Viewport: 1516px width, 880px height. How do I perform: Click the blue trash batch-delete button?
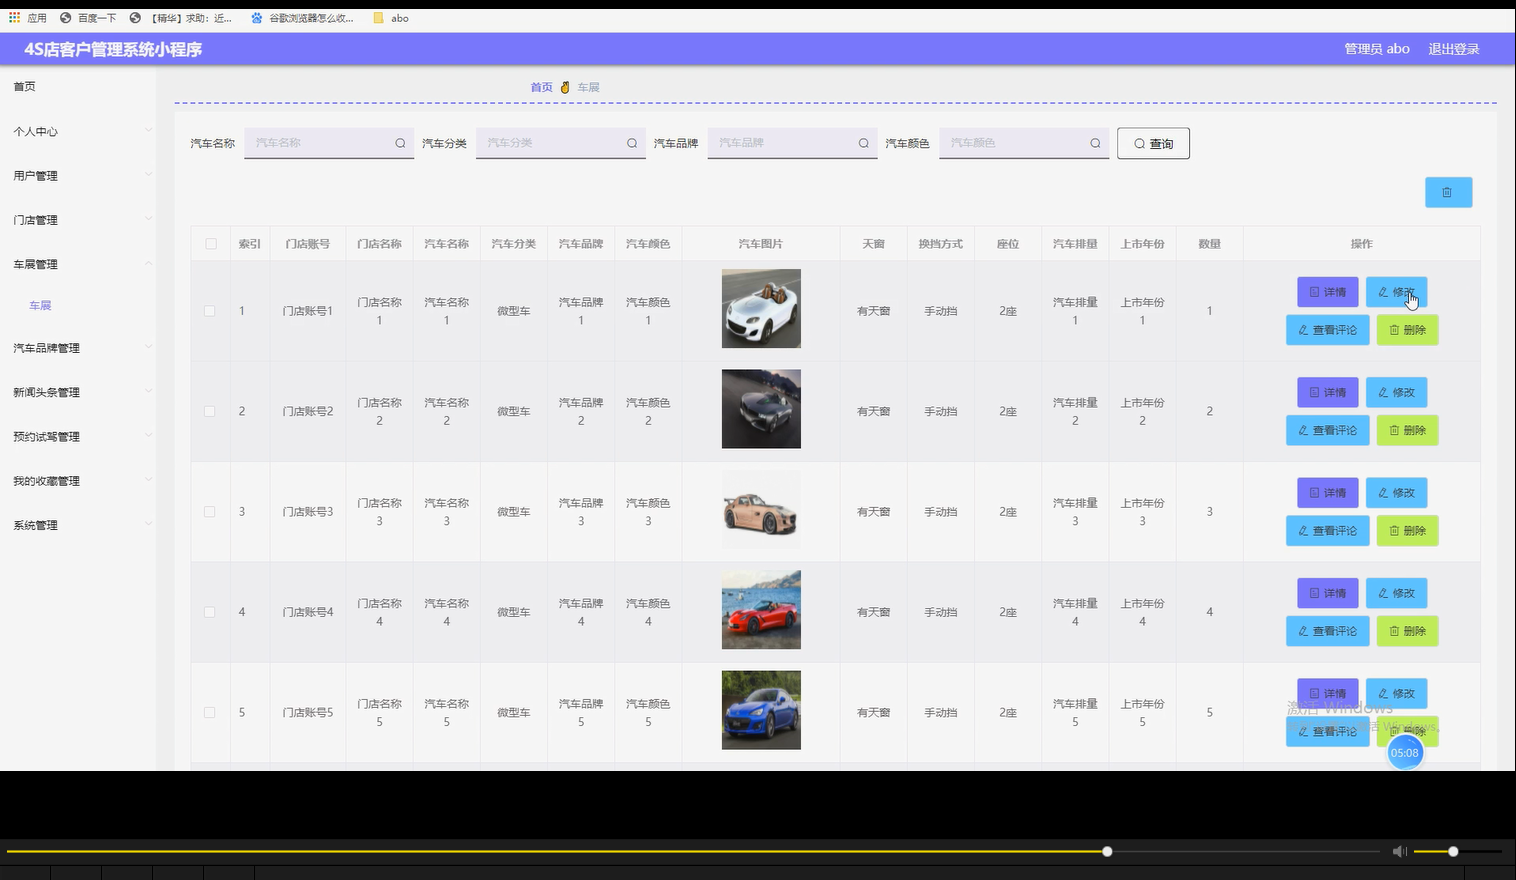1448,192
